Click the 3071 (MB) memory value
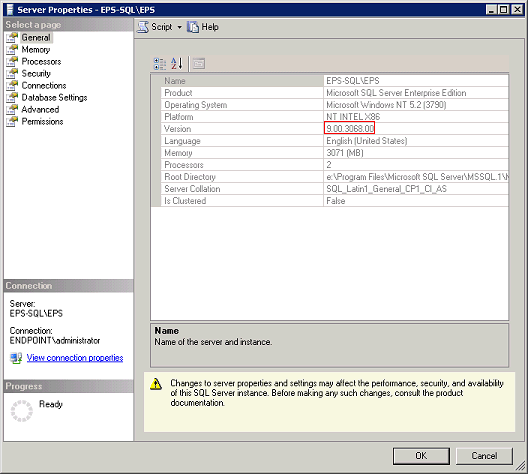Image resolution: width=528 pixels, height=474 pixels. tap(345, 153)
